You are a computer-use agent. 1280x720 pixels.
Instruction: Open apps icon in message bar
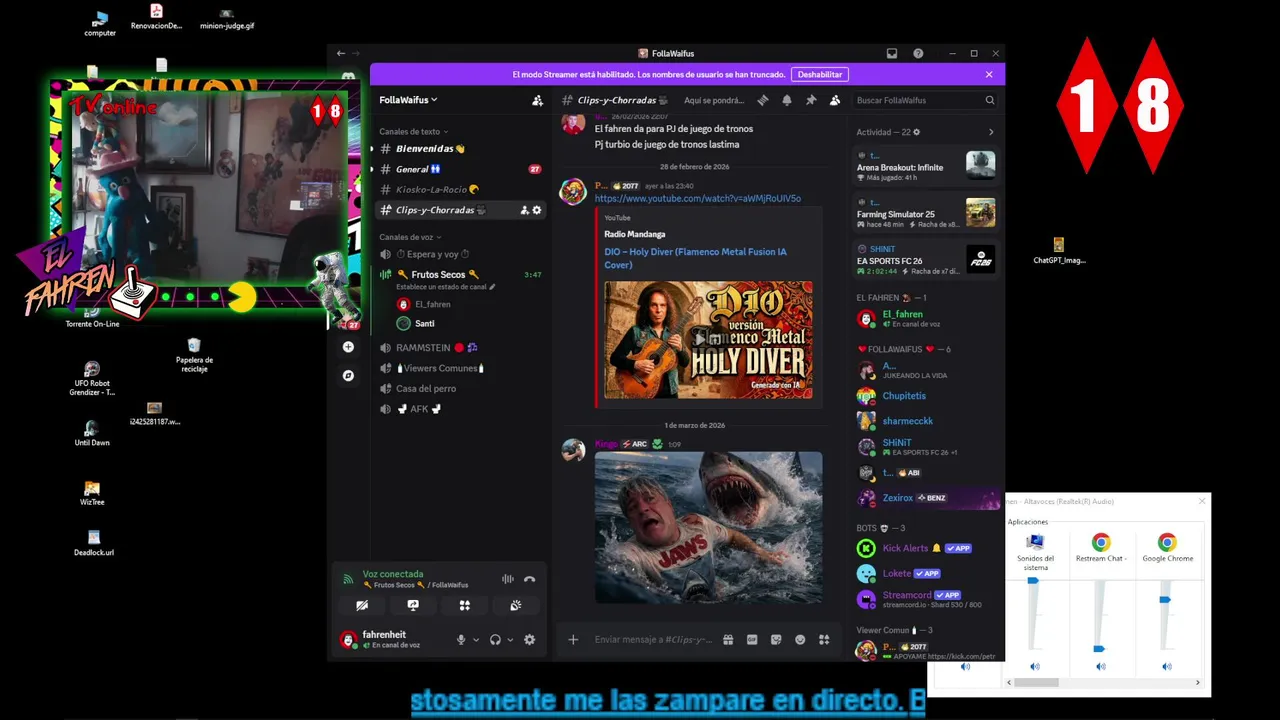coord(824,640)
